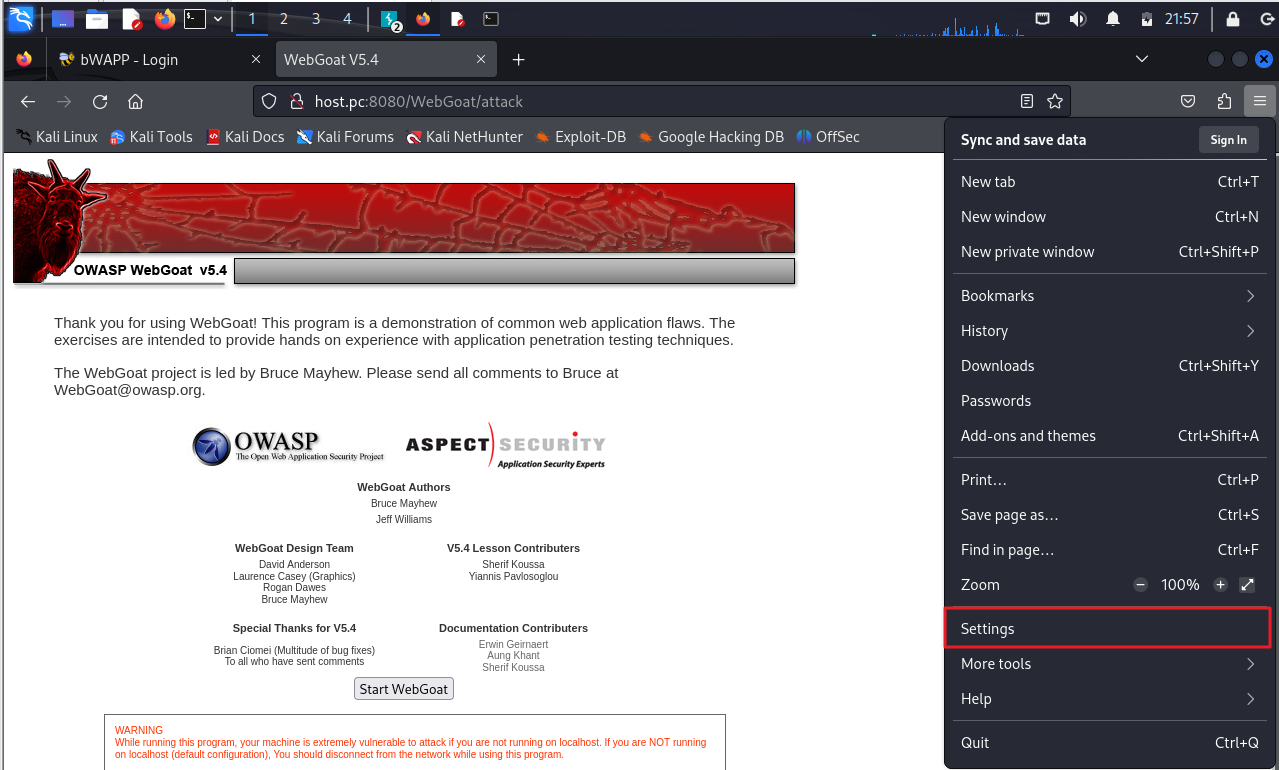Click the insecure connection padlock icon
The image size is (1279, 770).
coord(295,101)
